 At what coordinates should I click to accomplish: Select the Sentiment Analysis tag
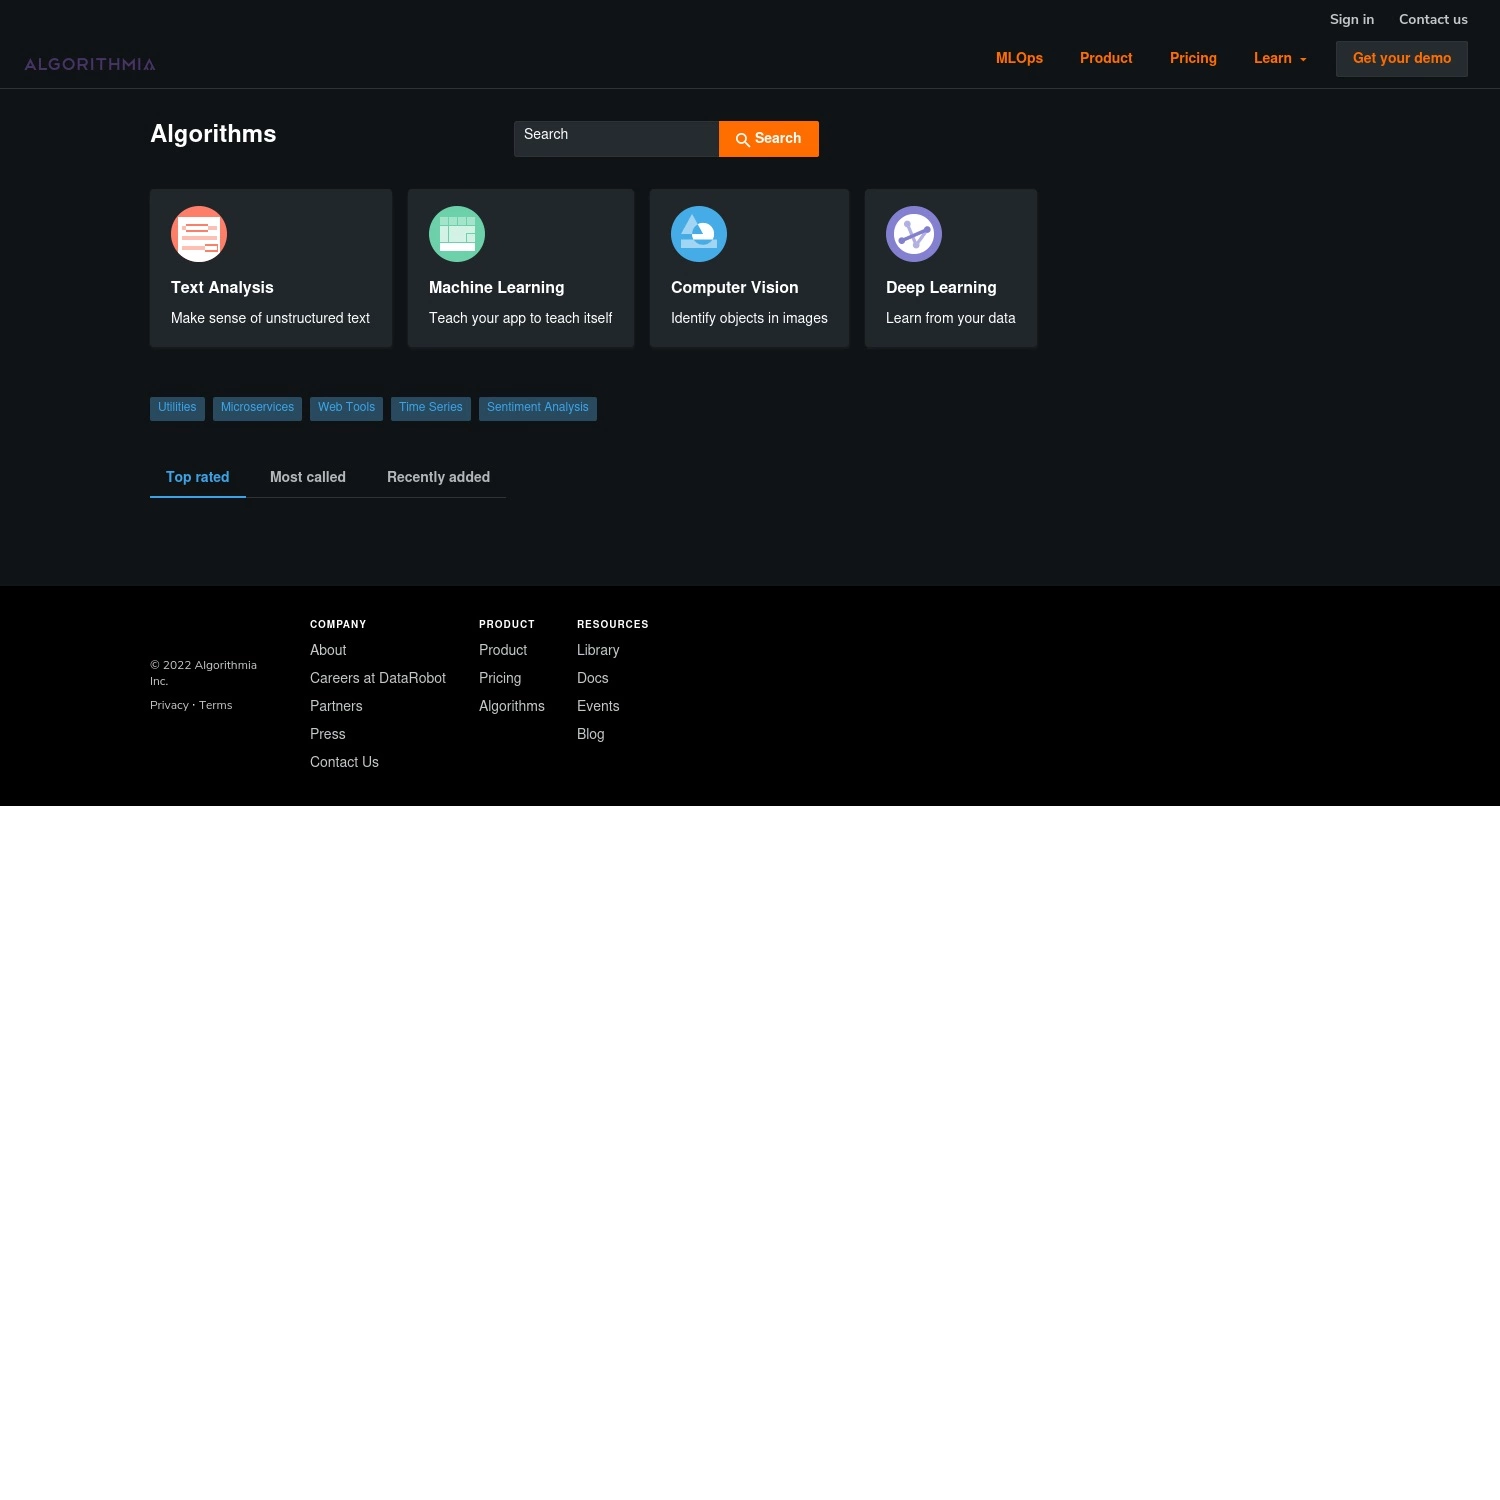[x=538, y=408]
